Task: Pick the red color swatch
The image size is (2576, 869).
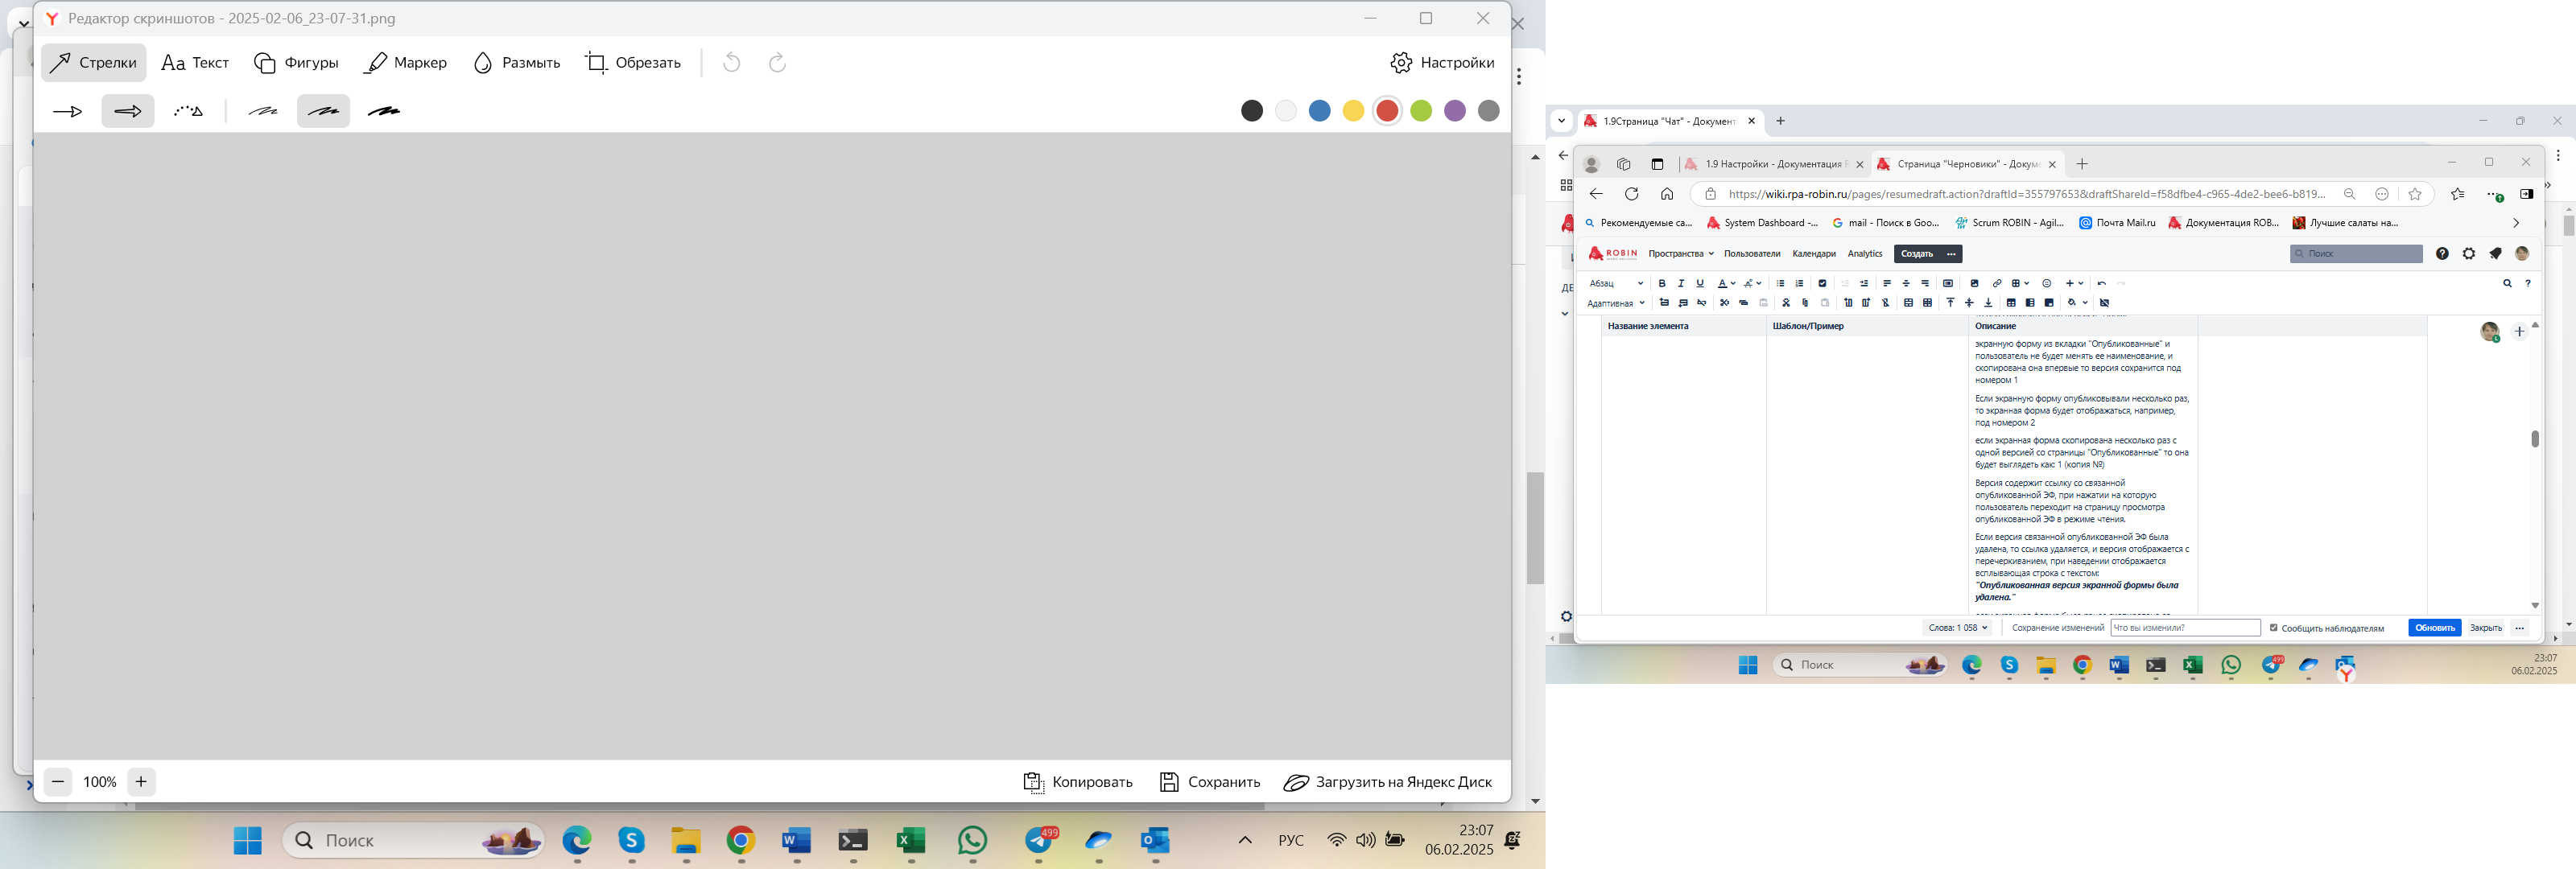Action: click(x=1387, y=111)
